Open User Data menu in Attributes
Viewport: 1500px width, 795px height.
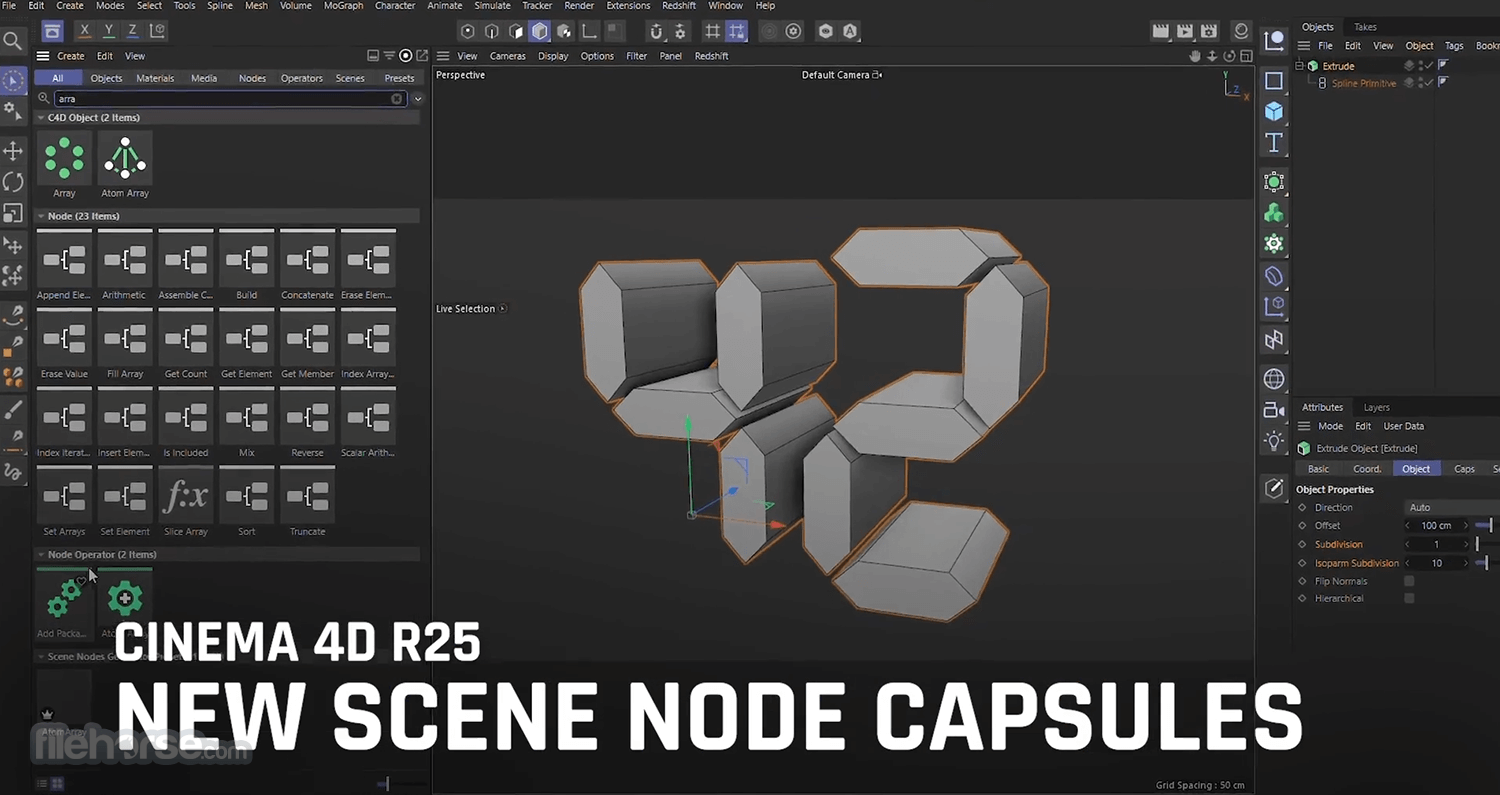pos(1403,426)
